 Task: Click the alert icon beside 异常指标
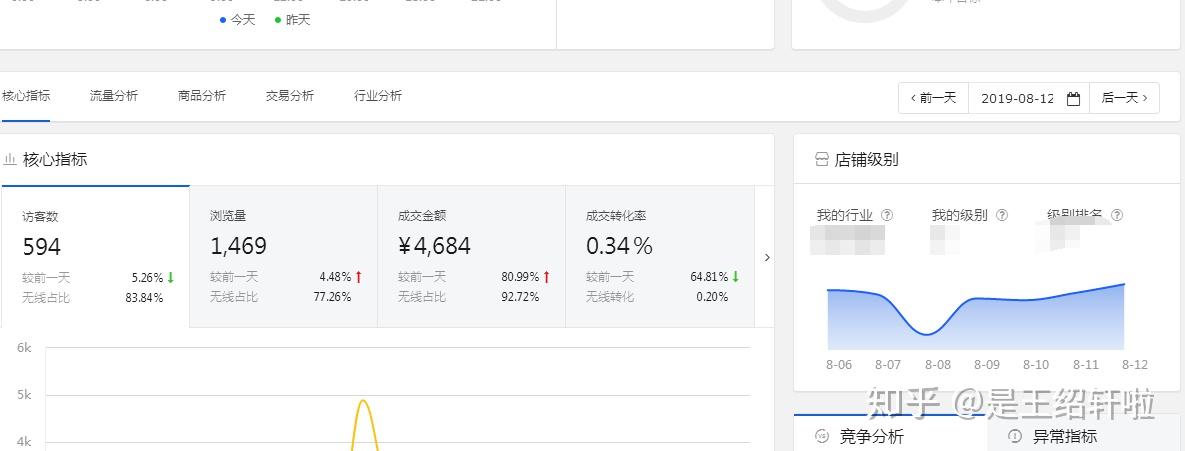tap(1015, 436)
